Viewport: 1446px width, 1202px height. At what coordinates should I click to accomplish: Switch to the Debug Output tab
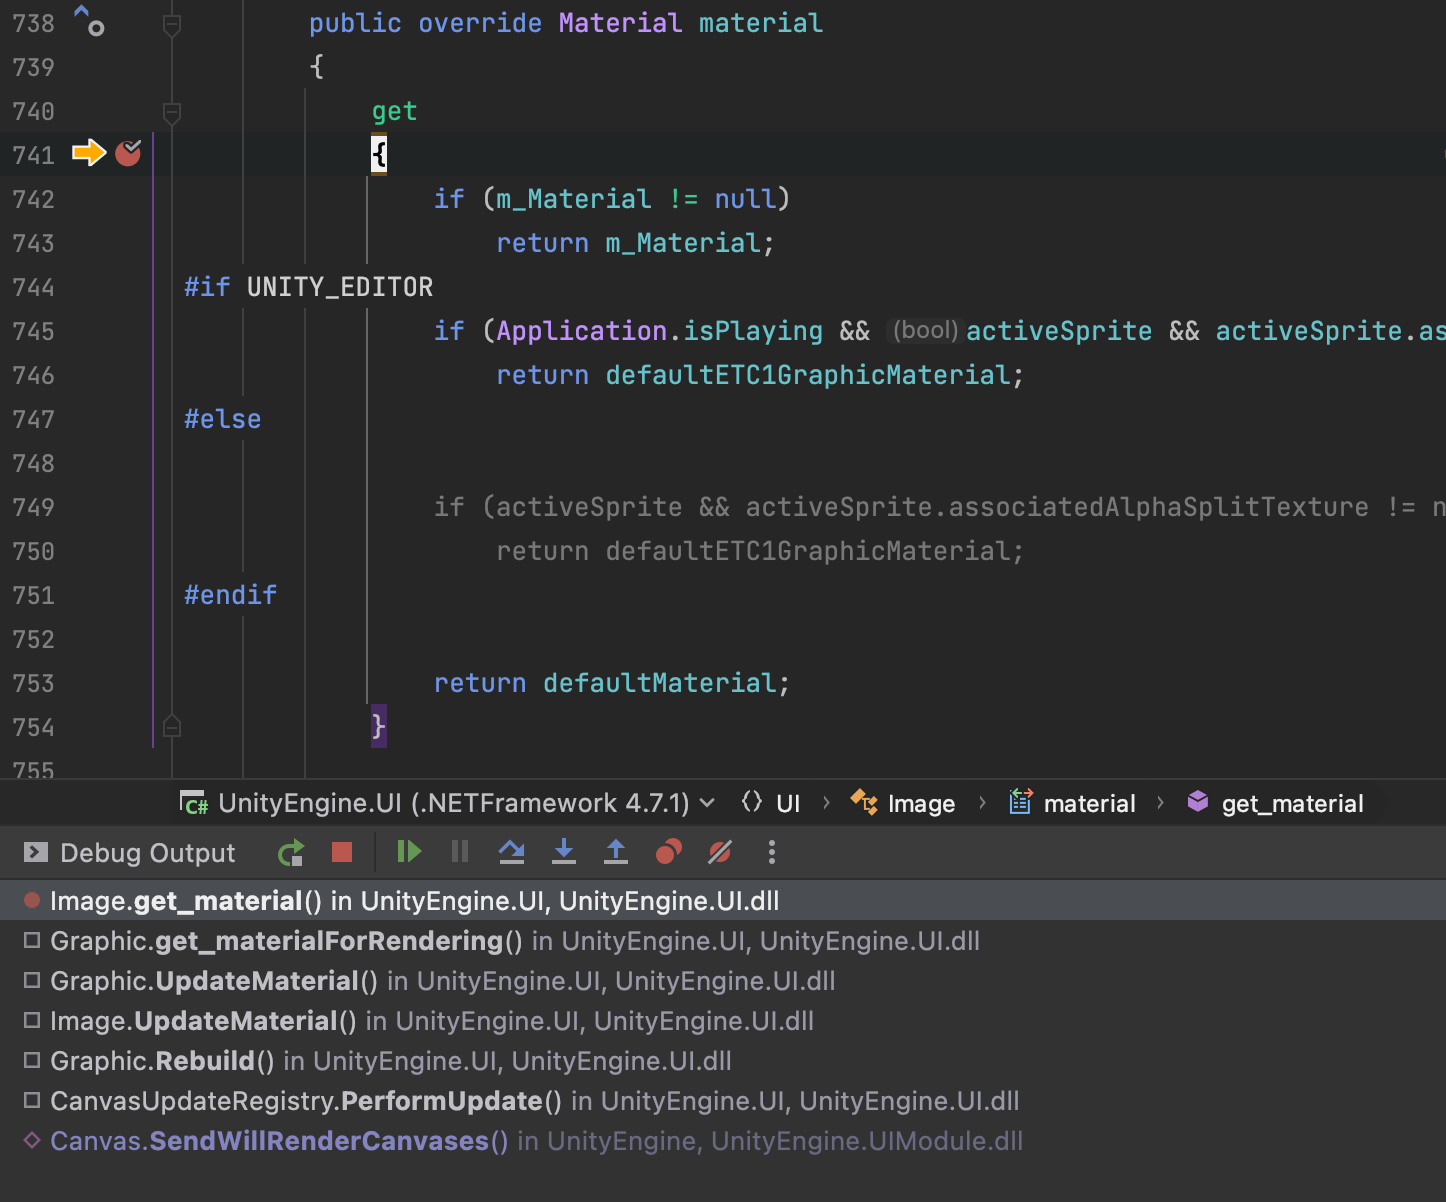(147, 853)
